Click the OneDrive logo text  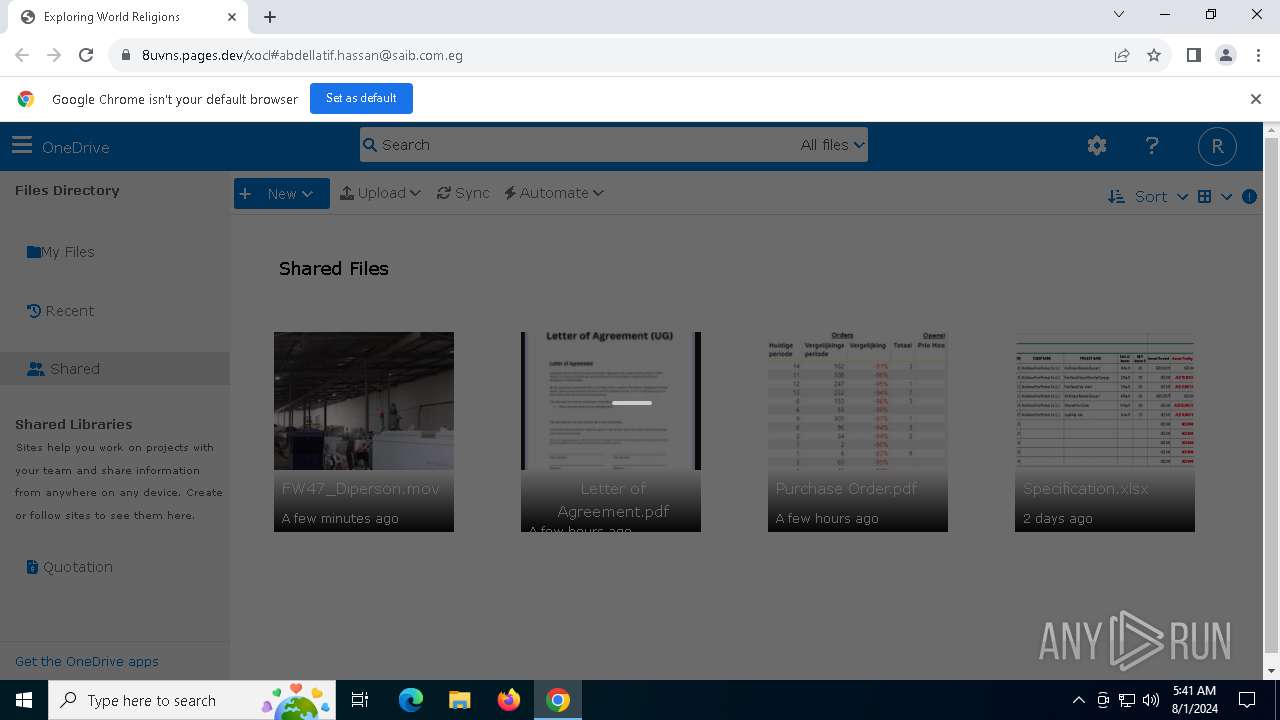click(76, 147)
